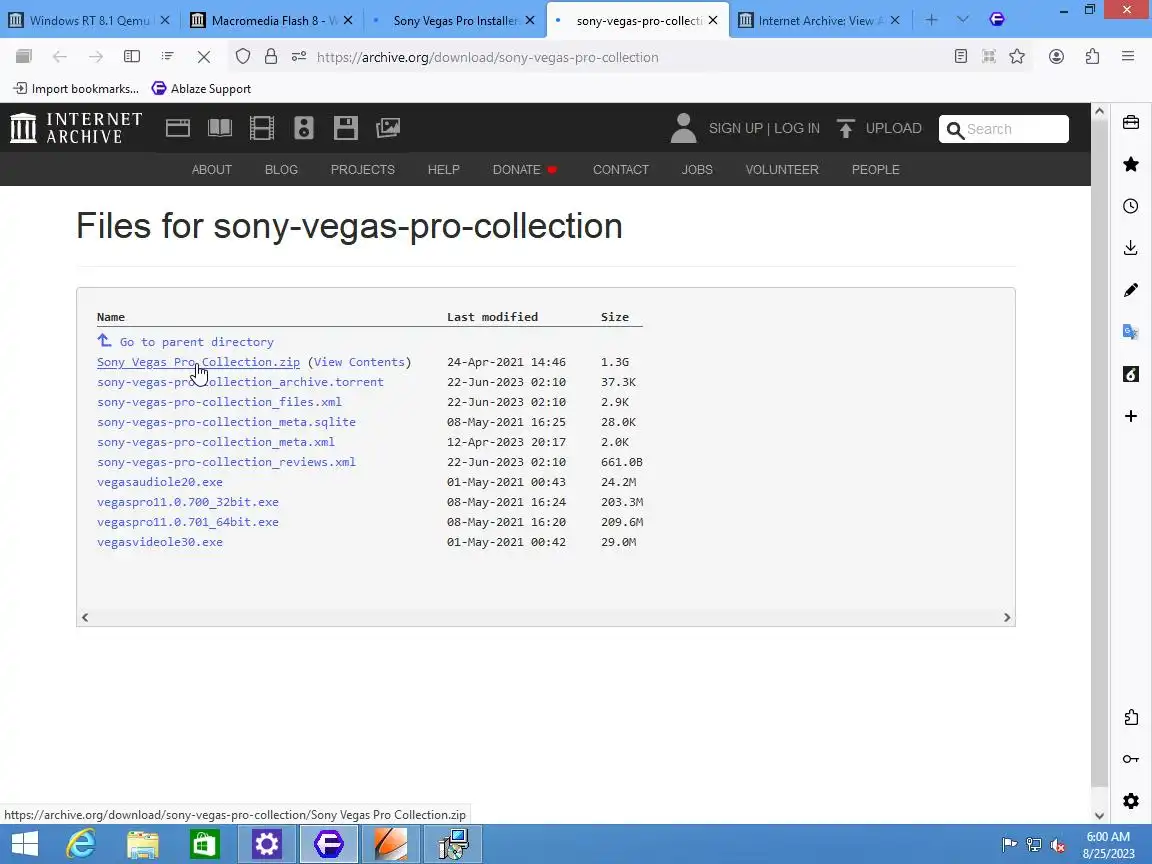The image size is (1152, 864).
Task: Download Sony Vegas Pro Collection.zip
Action: pyautogui.click(x=198, y=362)
